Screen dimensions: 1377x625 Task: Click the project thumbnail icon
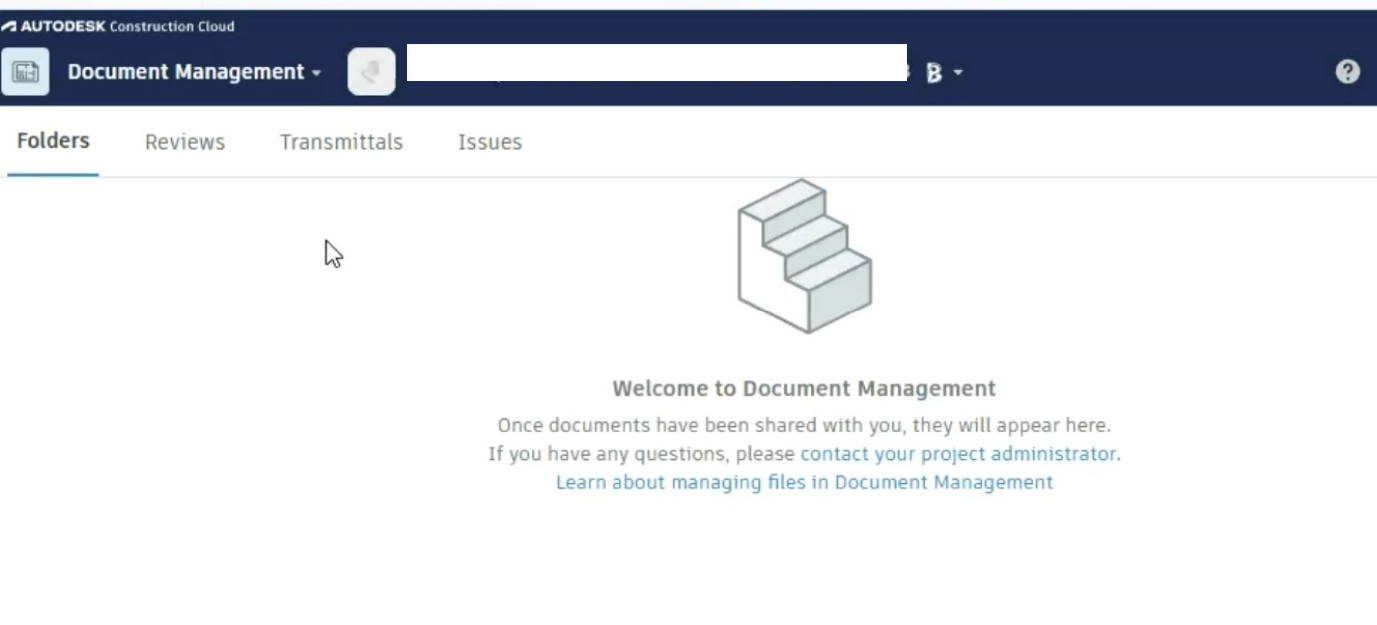point(371,72)
